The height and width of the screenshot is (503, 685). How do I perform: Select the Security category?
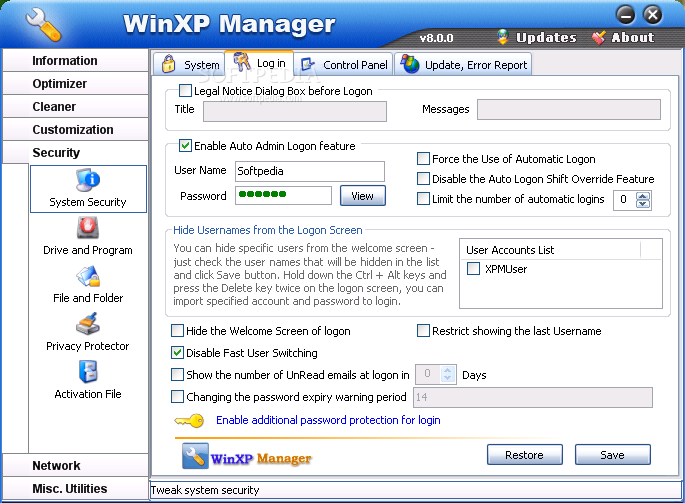pyautogui.click(x=75, y=153)
